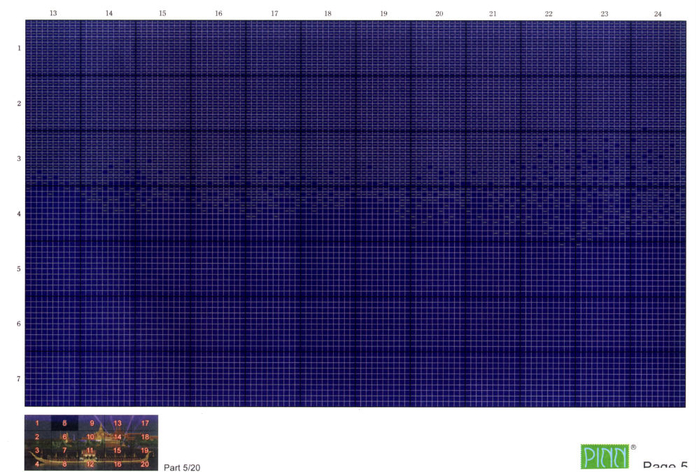Open section 4 in the overview thumbnail
The image size is (699, 472).
click(x=37, y=464)
